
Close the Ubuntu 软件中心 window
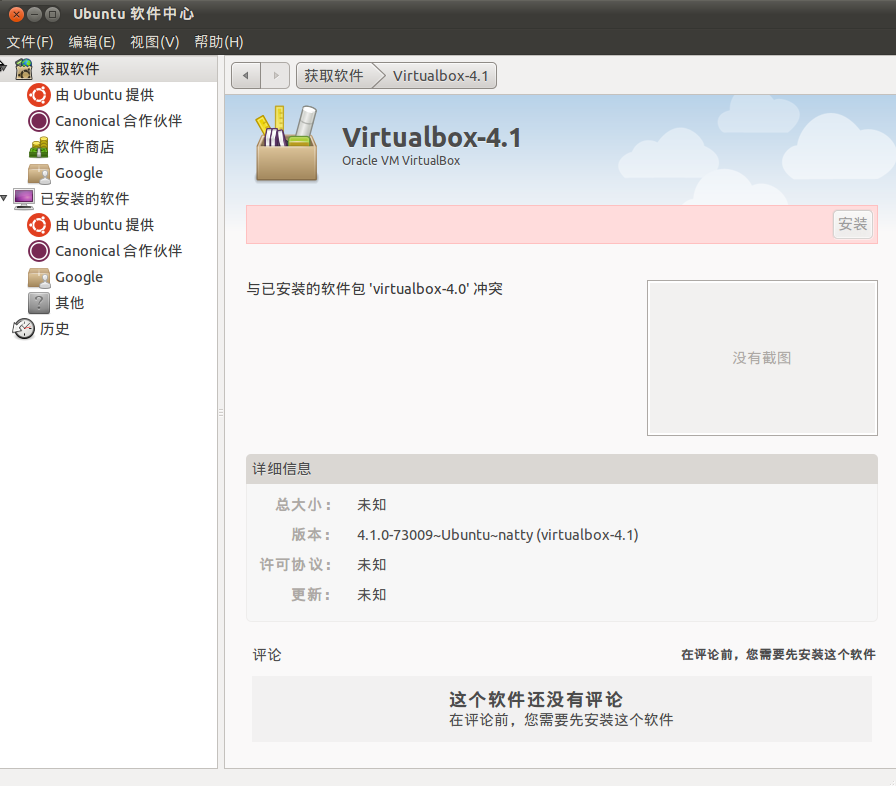point(17,14)
